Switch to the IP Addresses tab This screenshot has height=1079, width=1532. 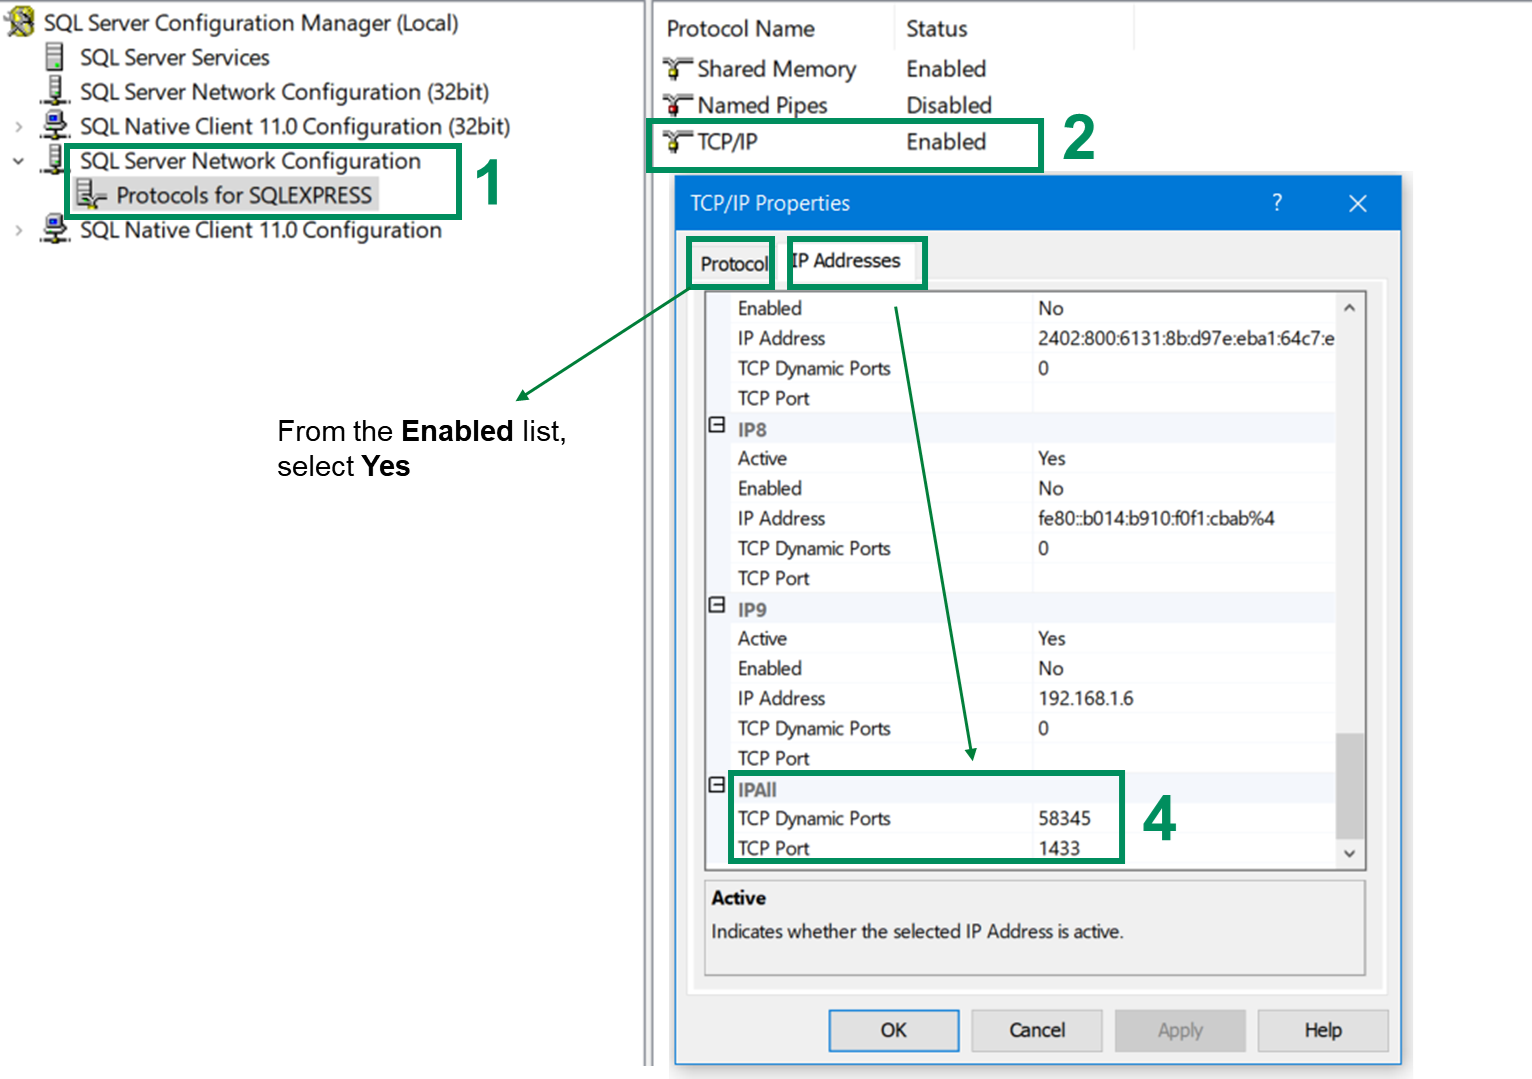847,261
